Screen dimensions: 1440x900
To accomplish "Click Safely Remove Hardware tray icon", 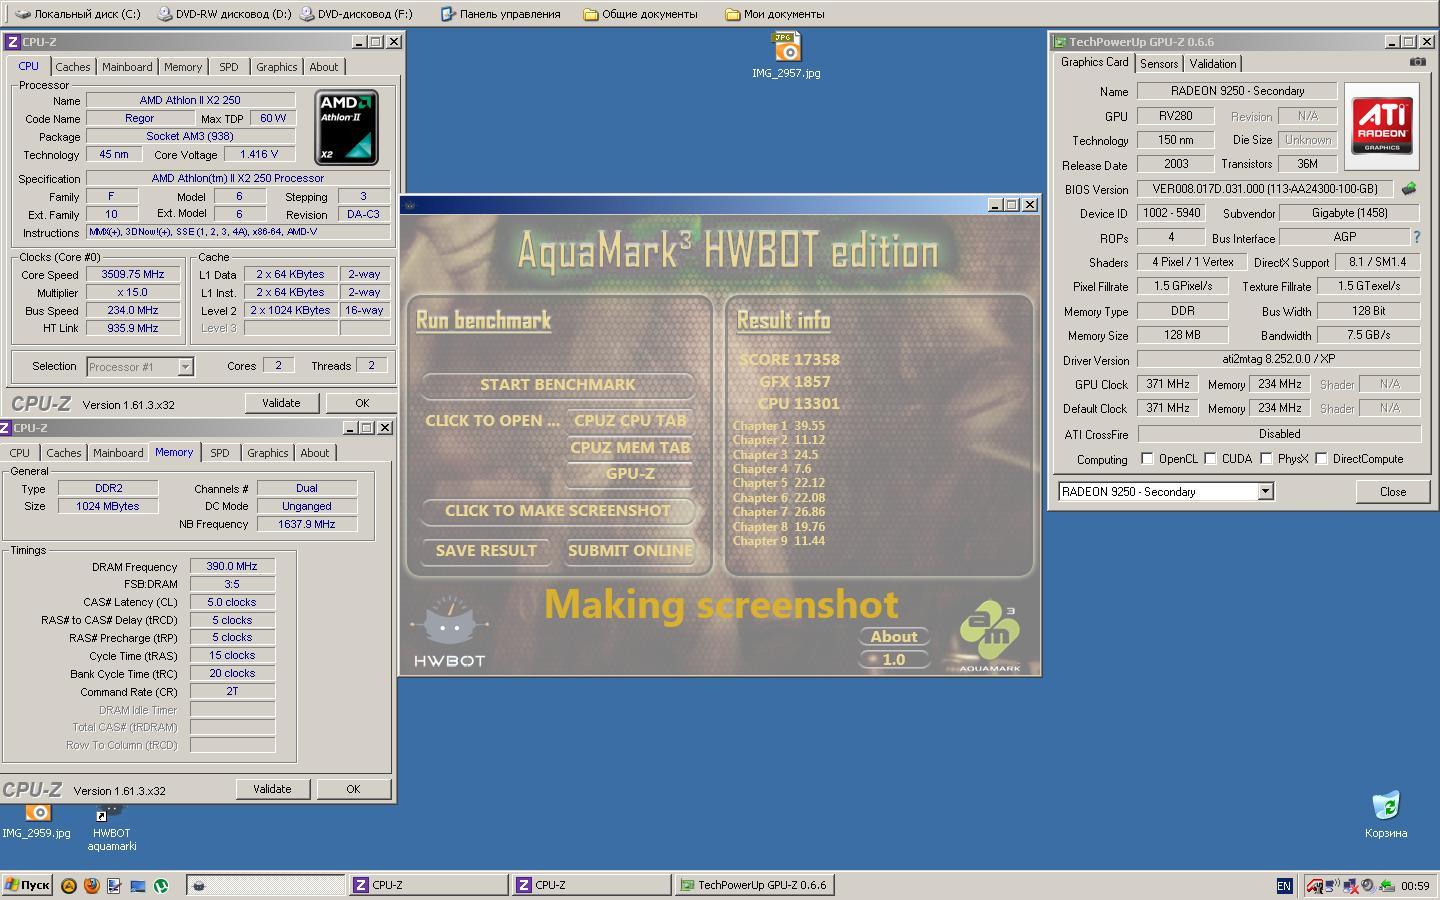I will coord(1386,885).
